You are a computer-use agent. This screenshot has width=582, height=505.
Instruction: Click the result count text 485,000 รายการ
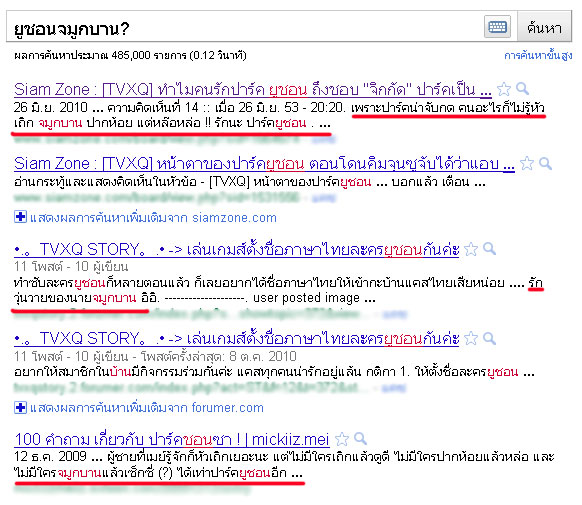149,56
